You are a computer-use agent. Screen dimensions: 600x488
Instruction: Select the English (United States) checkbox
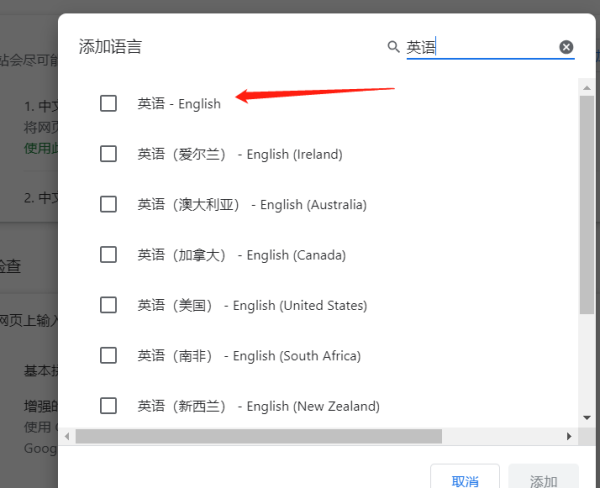point(108,305)
